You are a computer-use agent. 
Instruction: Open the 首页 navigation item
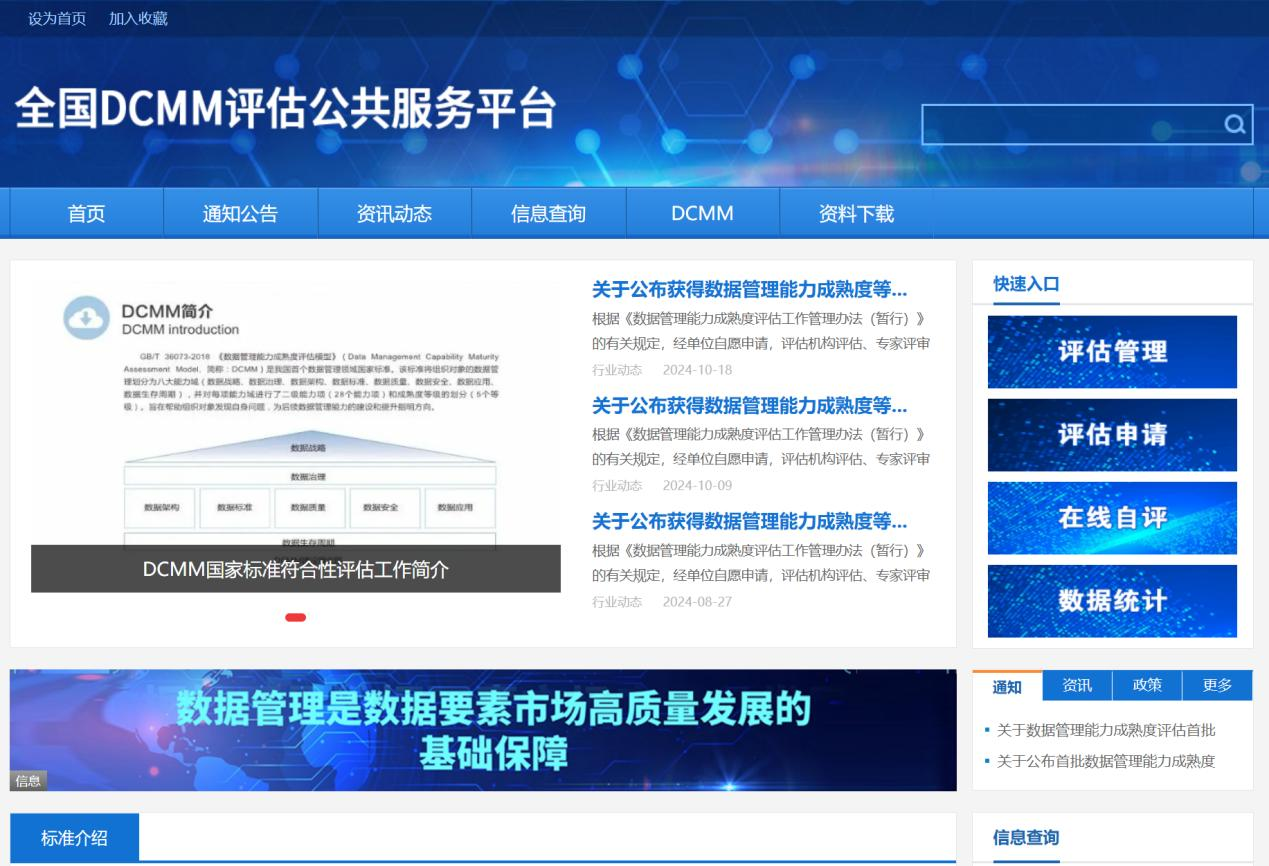pyautogui.click(x=86, y=213)
